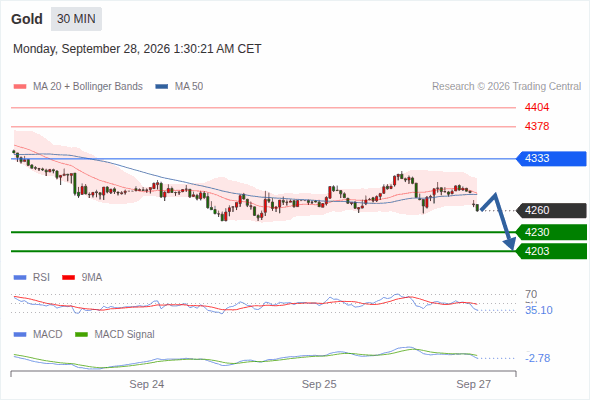Screen dimensions: 590x400
Task: Click the MA 50 legend swatch
Action: [x=162, y=87]
